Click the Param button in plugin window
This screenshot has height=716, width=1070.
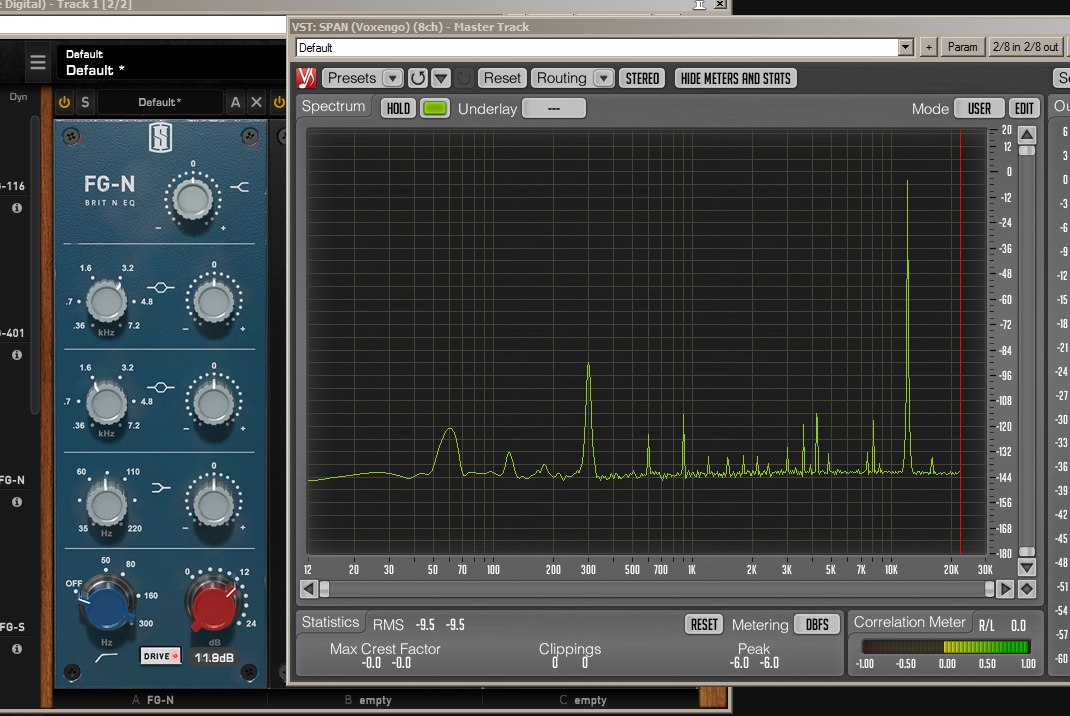(x=962, y=47)
